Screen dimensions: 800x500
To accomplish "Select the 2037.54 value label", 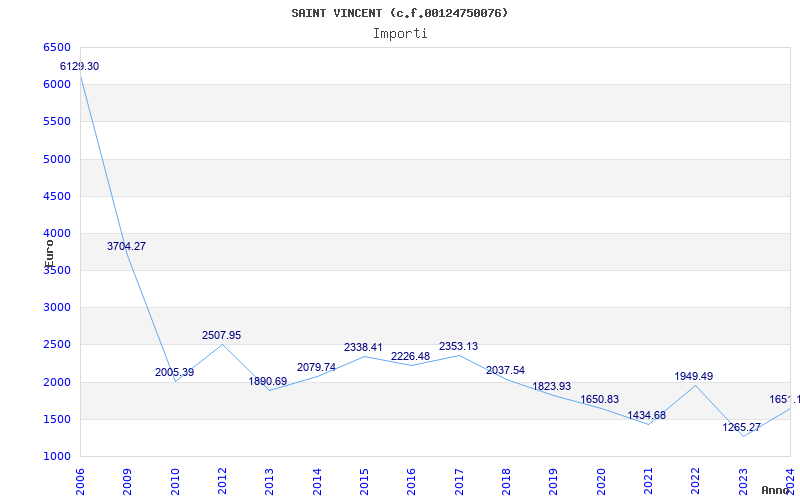I will click(x=505, y=370).
